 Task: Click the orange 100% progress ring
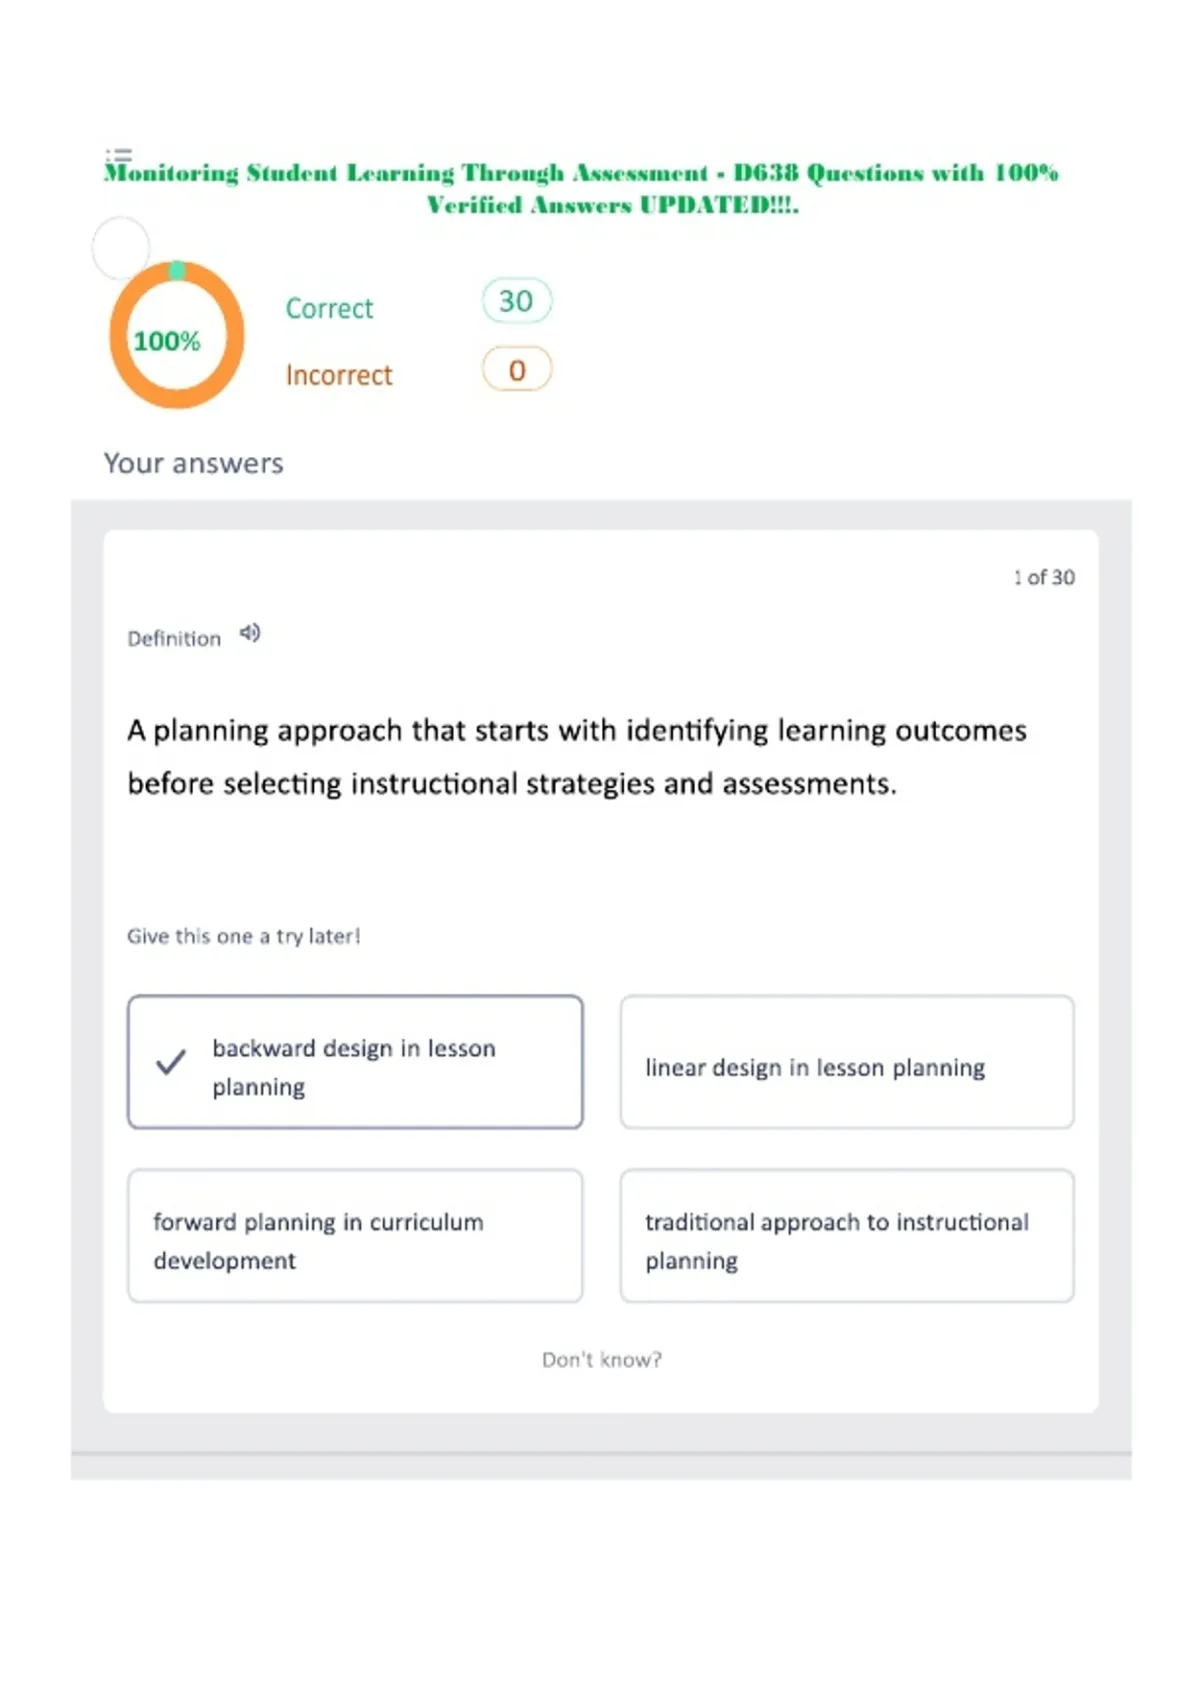point(177,336)
